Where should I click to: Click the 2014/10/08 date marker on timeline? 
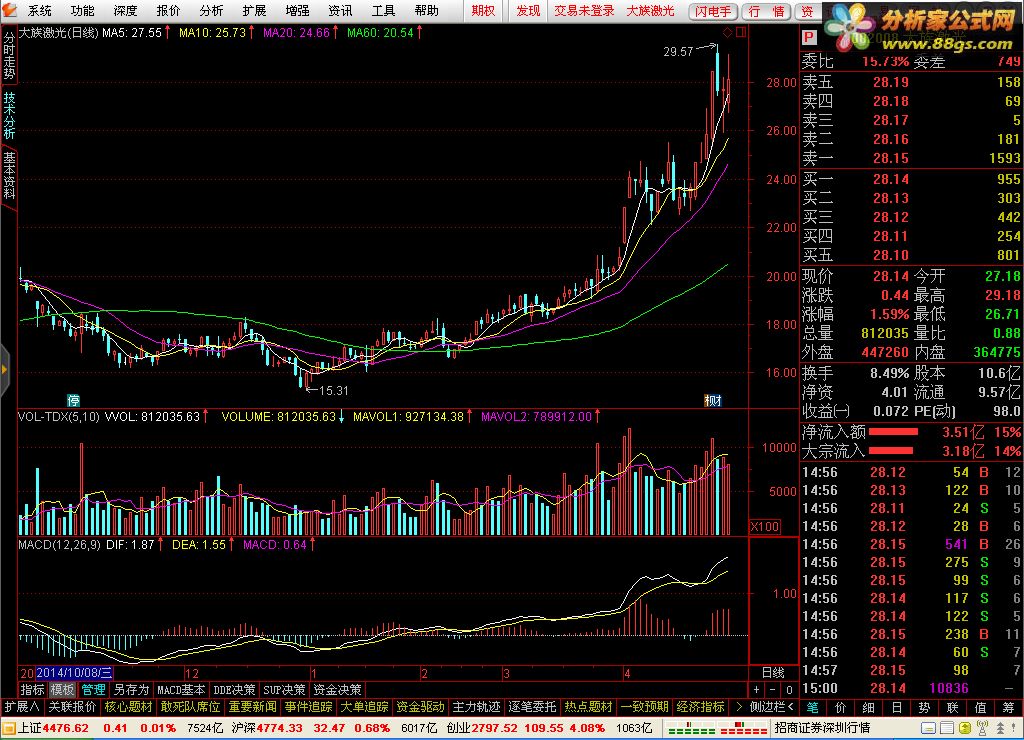click(x=74, y=673)
